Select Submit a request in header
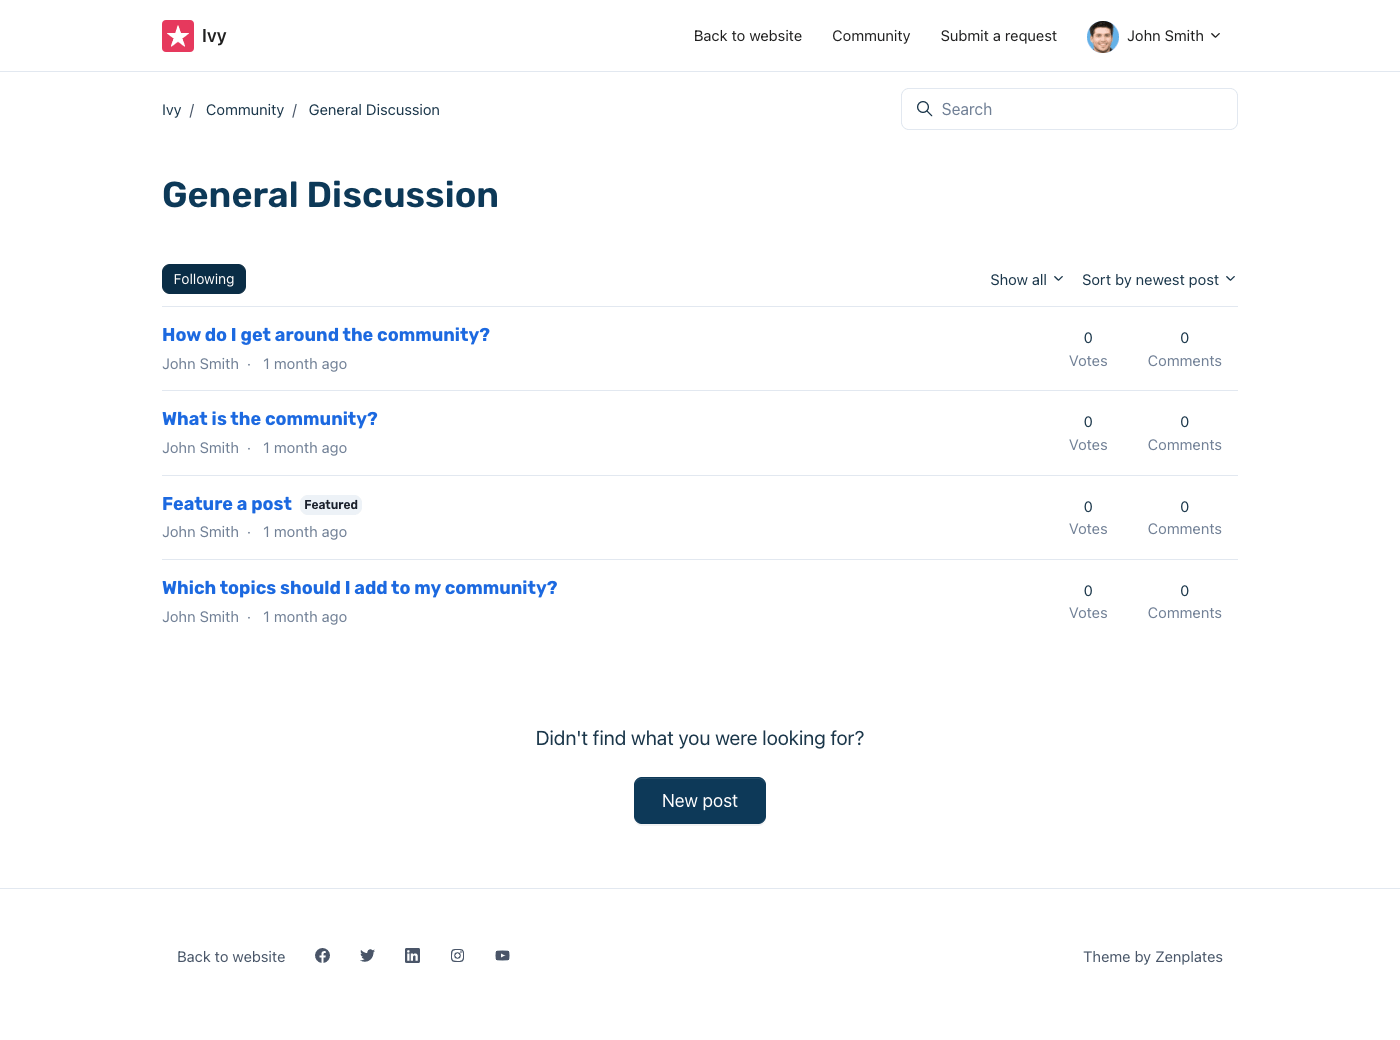The image size is (1400, 1040). pos(998,36)
